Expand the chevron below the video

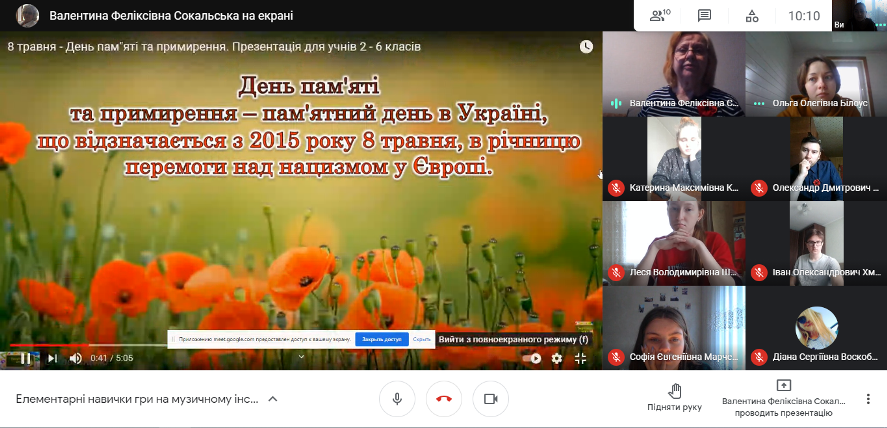pyautogui.click(x=302, y=356)
